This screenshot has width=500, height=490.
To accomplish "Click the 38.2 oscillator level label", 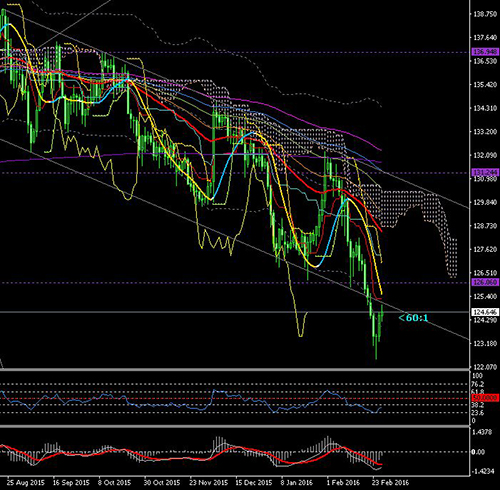I will pos(478,405).
